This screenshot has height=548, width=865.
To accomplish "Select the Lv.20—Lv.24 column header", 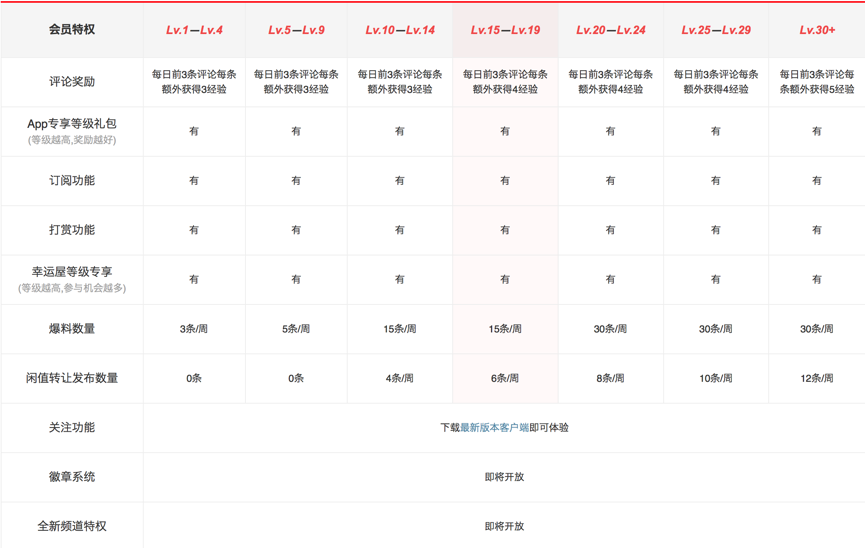I will [x=610, y=30].
